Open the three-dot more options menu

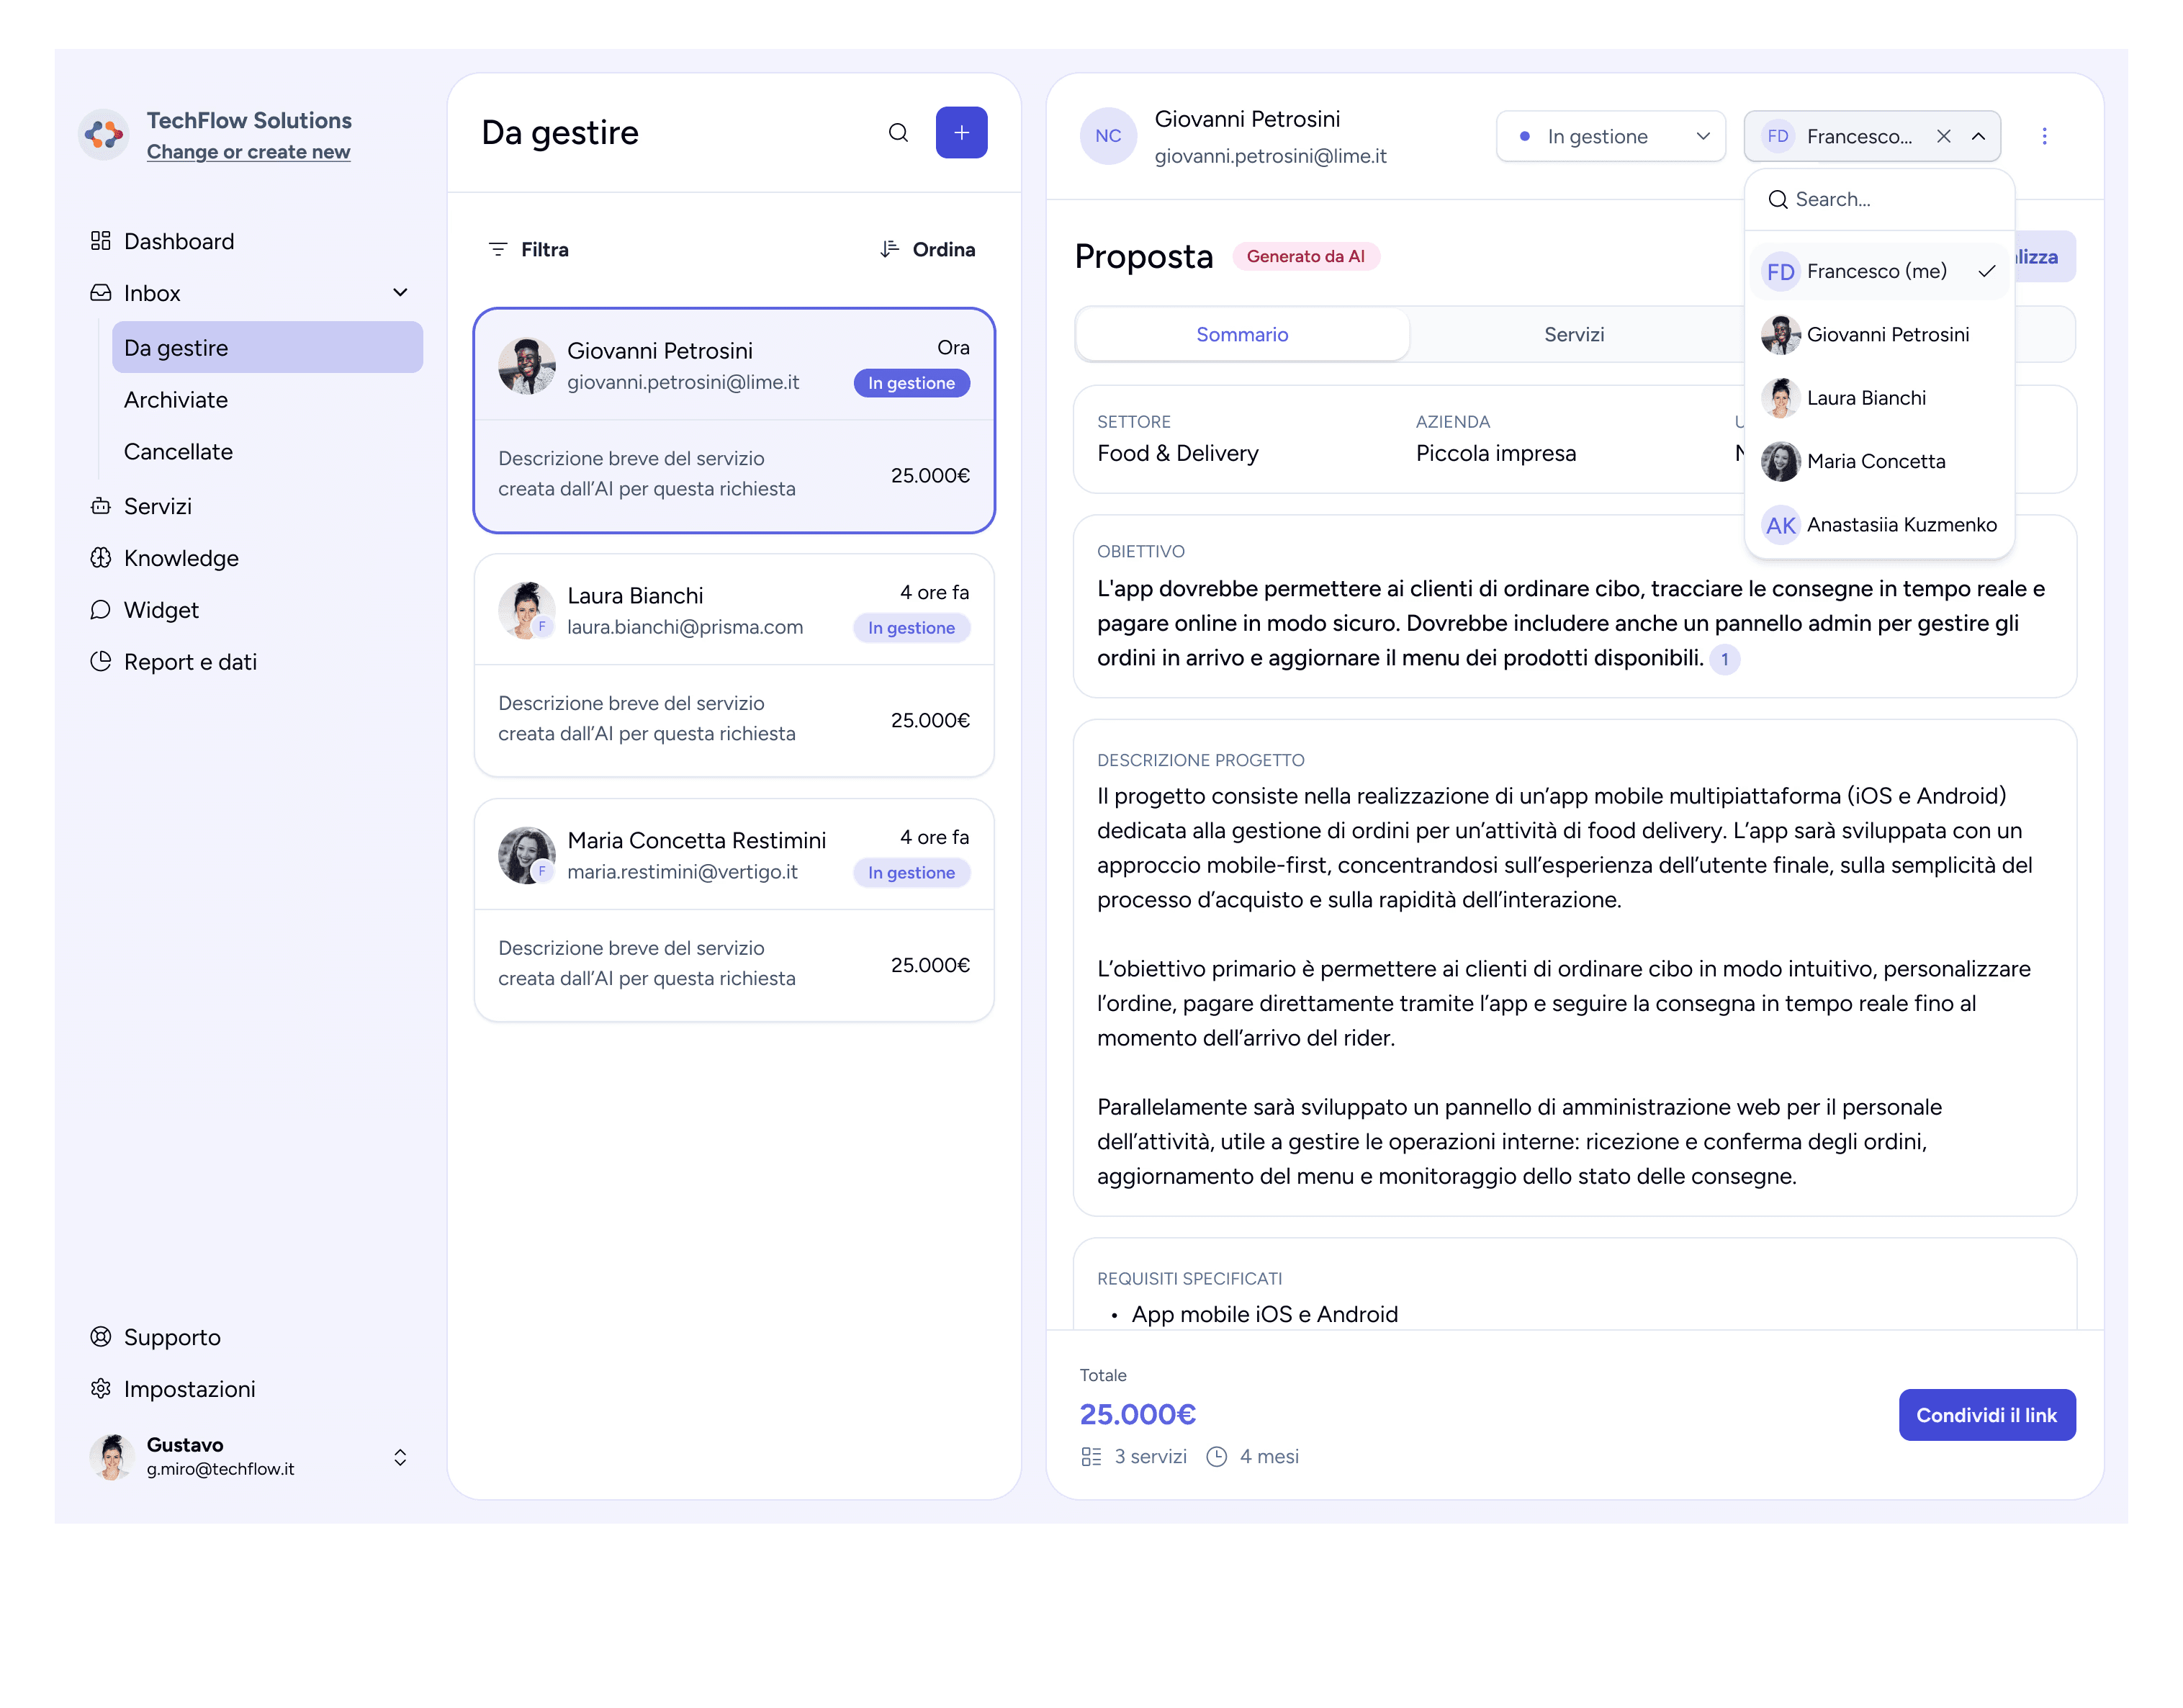(2043, 136)
